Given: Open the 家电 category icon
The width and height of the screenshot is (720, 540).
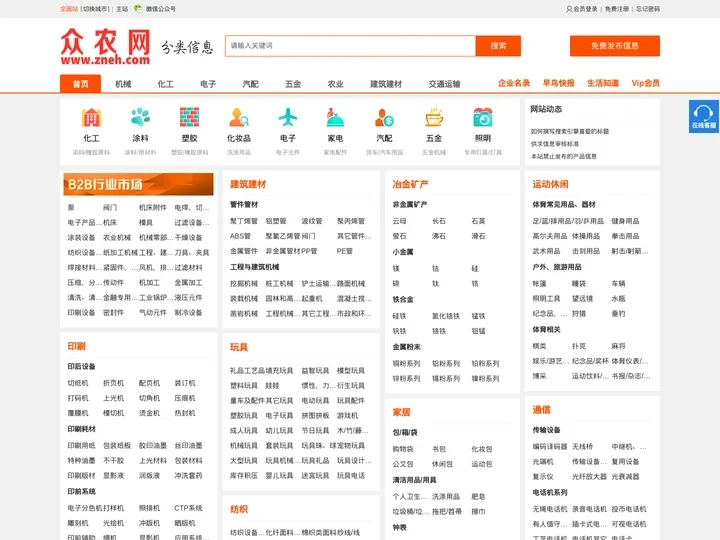Looking at the screenshot, I should (335, 118).
